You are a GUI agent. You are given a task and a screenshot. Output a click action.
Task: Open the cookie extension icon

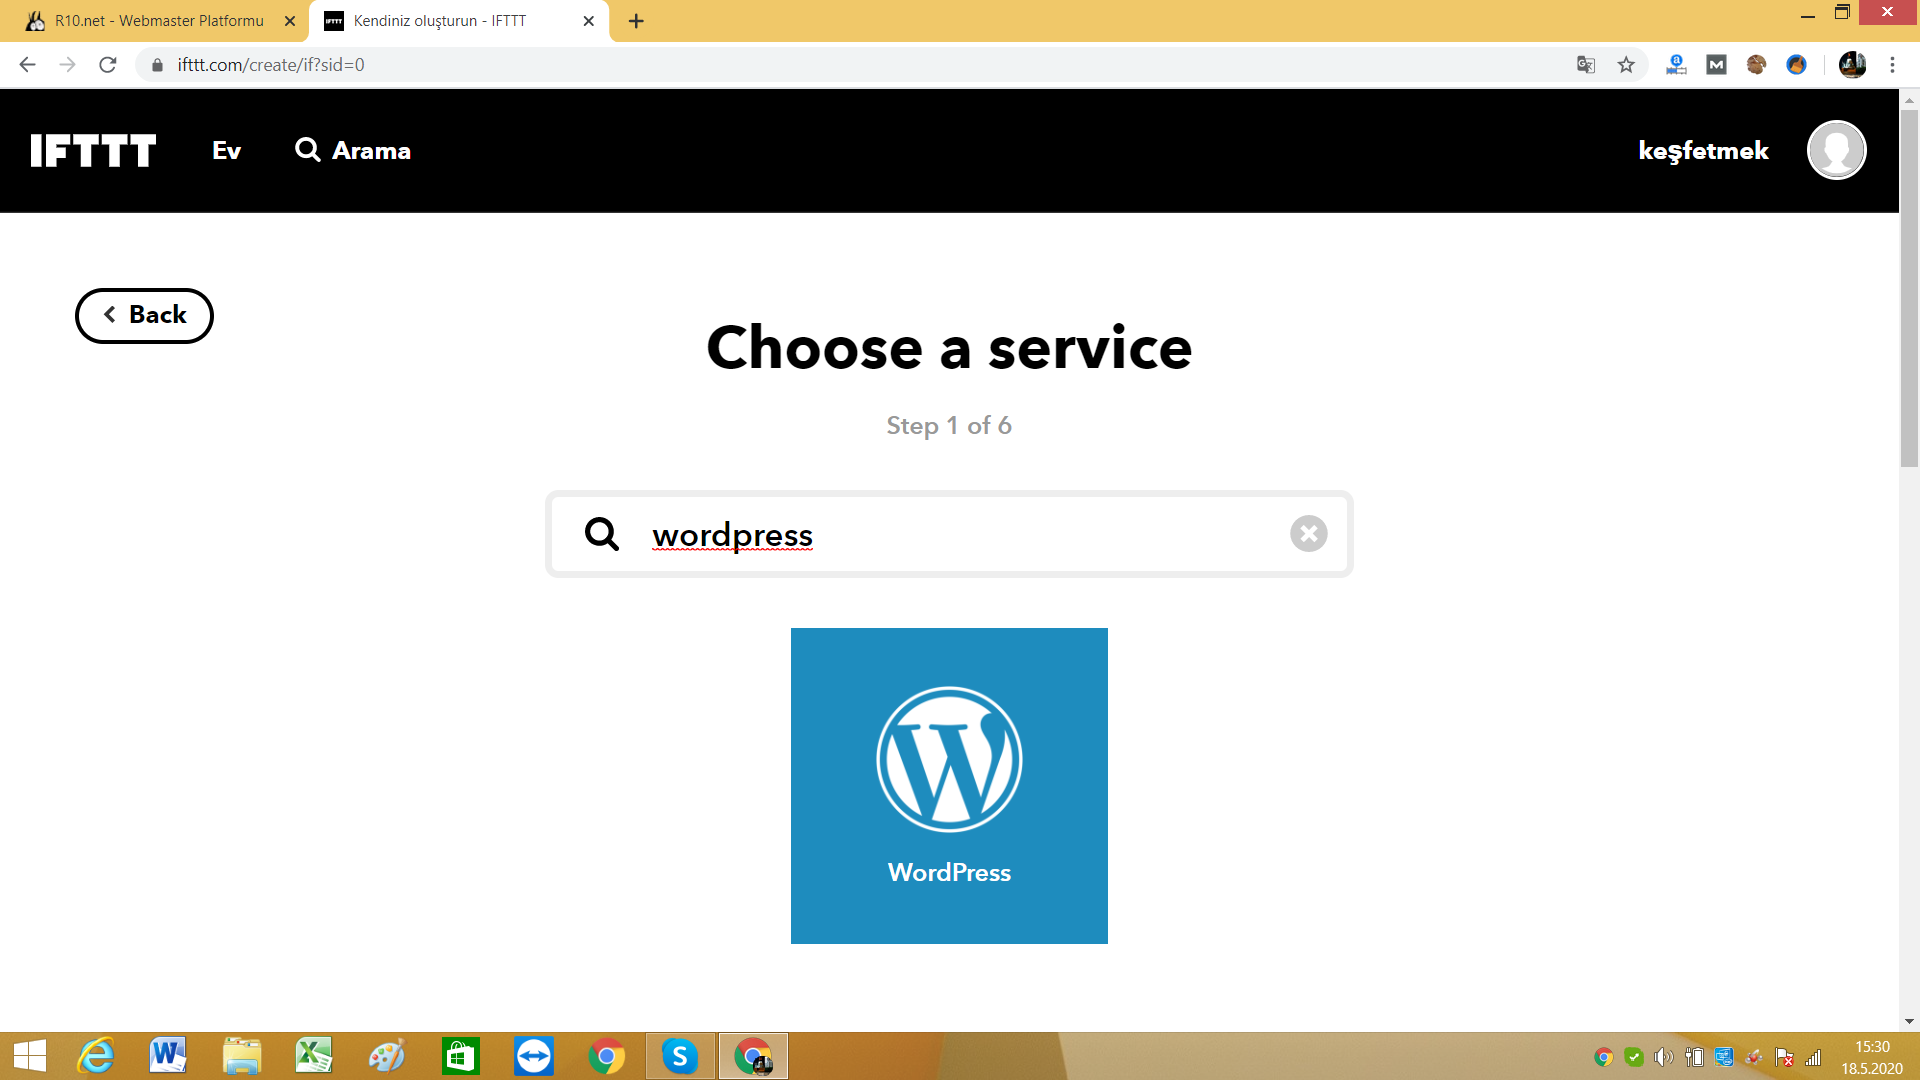(1756, 65)
